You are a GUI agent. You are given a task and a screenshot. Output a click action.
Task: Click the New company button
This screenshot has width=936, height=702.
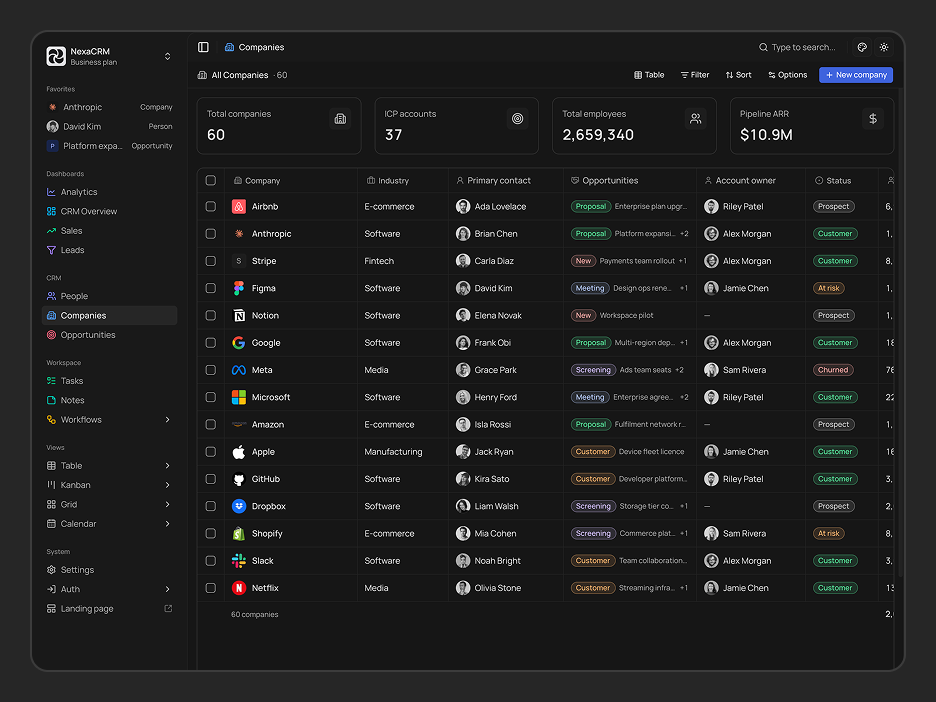tap(856, 75)
